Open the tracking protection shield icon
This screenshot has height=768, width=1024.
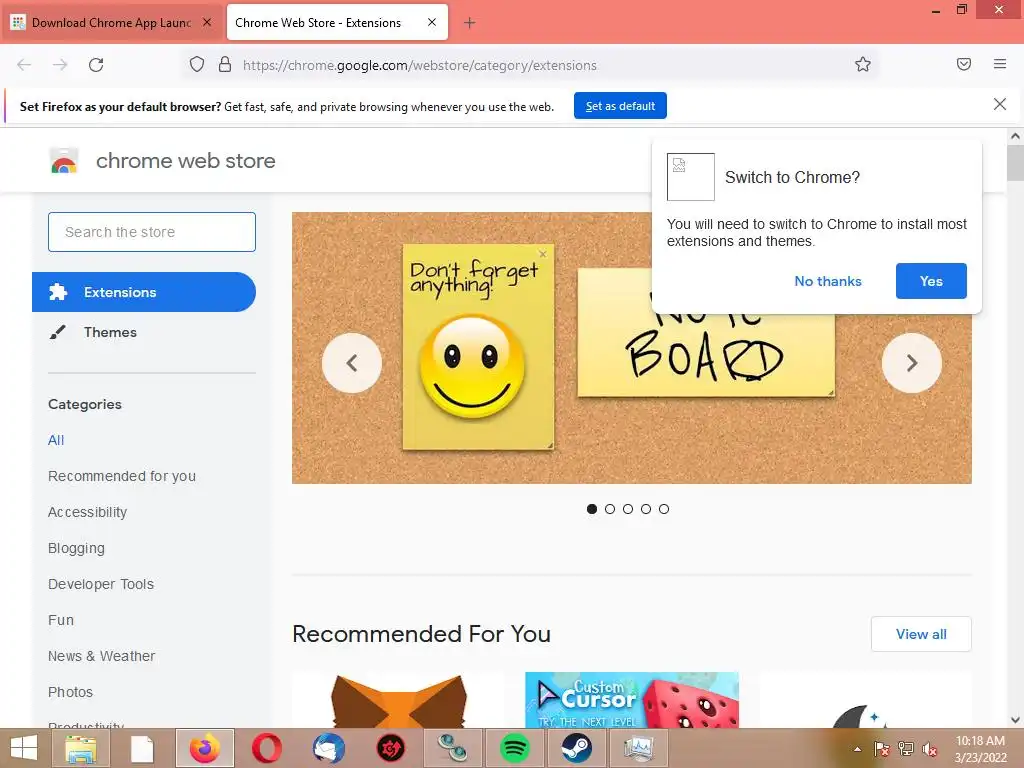pos(197,65)
